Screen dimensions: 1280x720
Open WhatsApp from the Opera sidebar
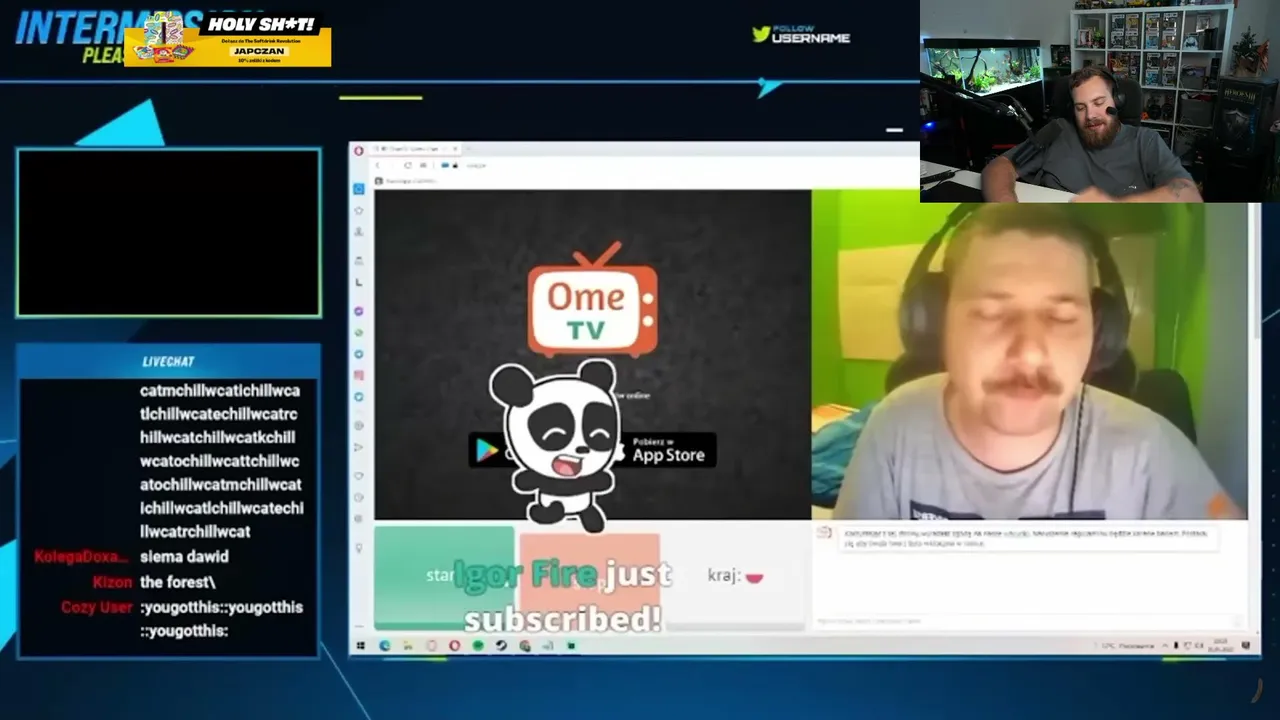point(359,333)
